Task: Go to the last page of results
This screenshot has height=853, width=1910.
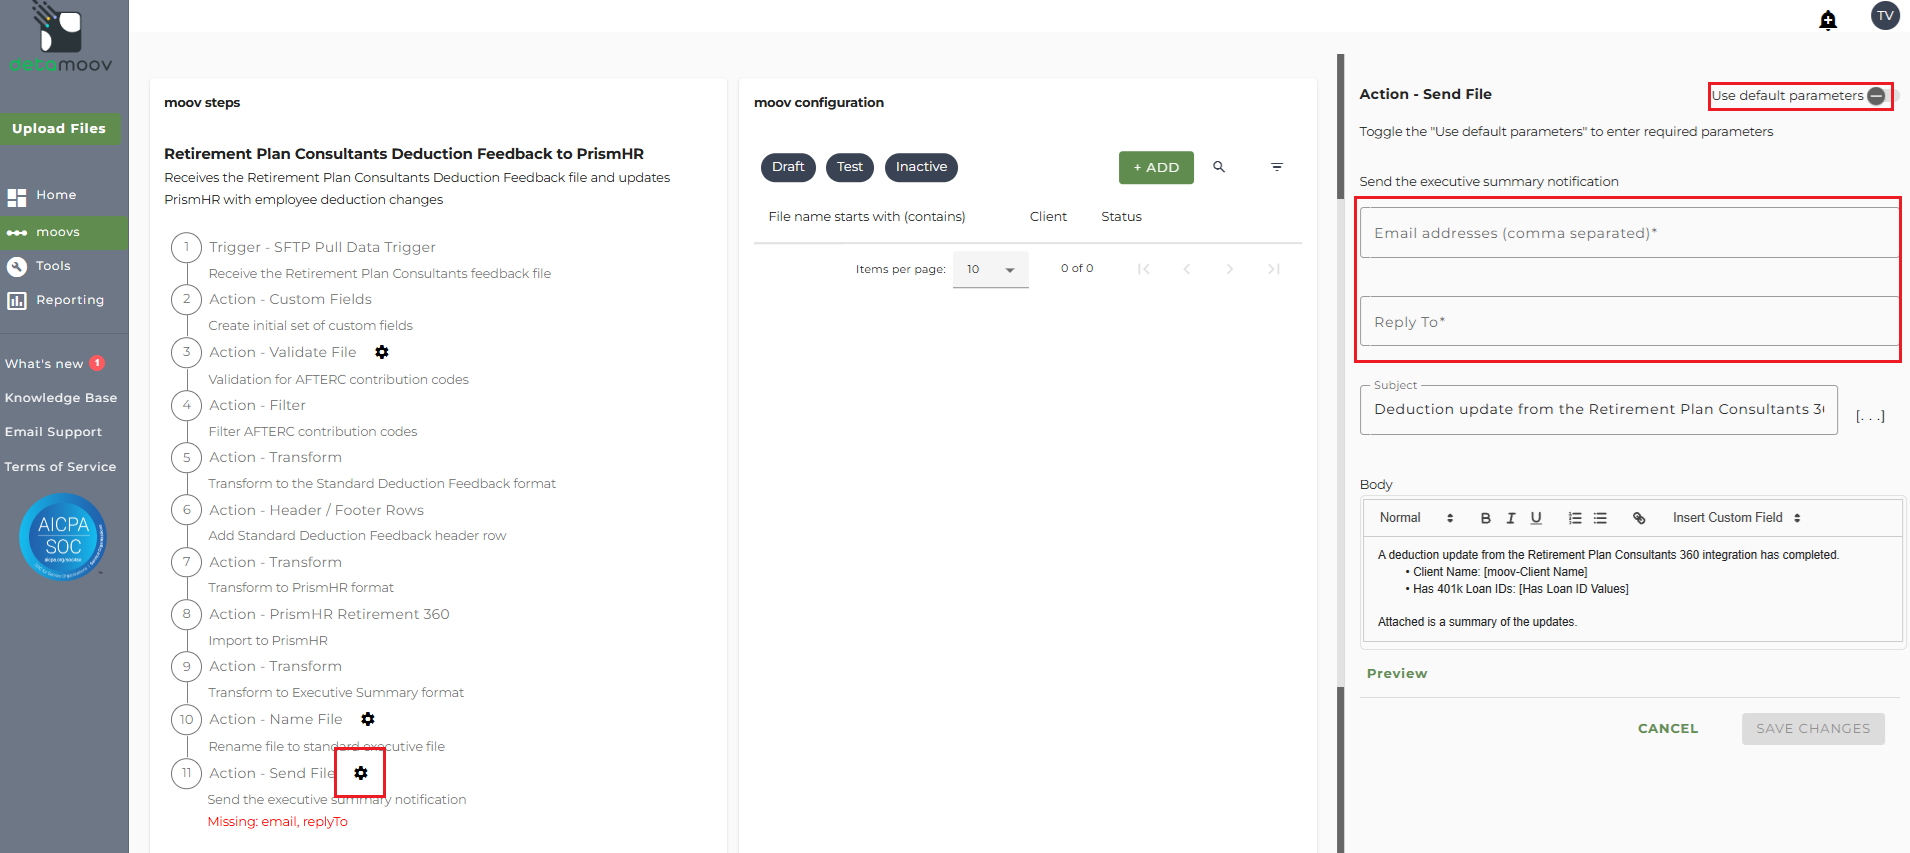Action: pos(1274,269)
